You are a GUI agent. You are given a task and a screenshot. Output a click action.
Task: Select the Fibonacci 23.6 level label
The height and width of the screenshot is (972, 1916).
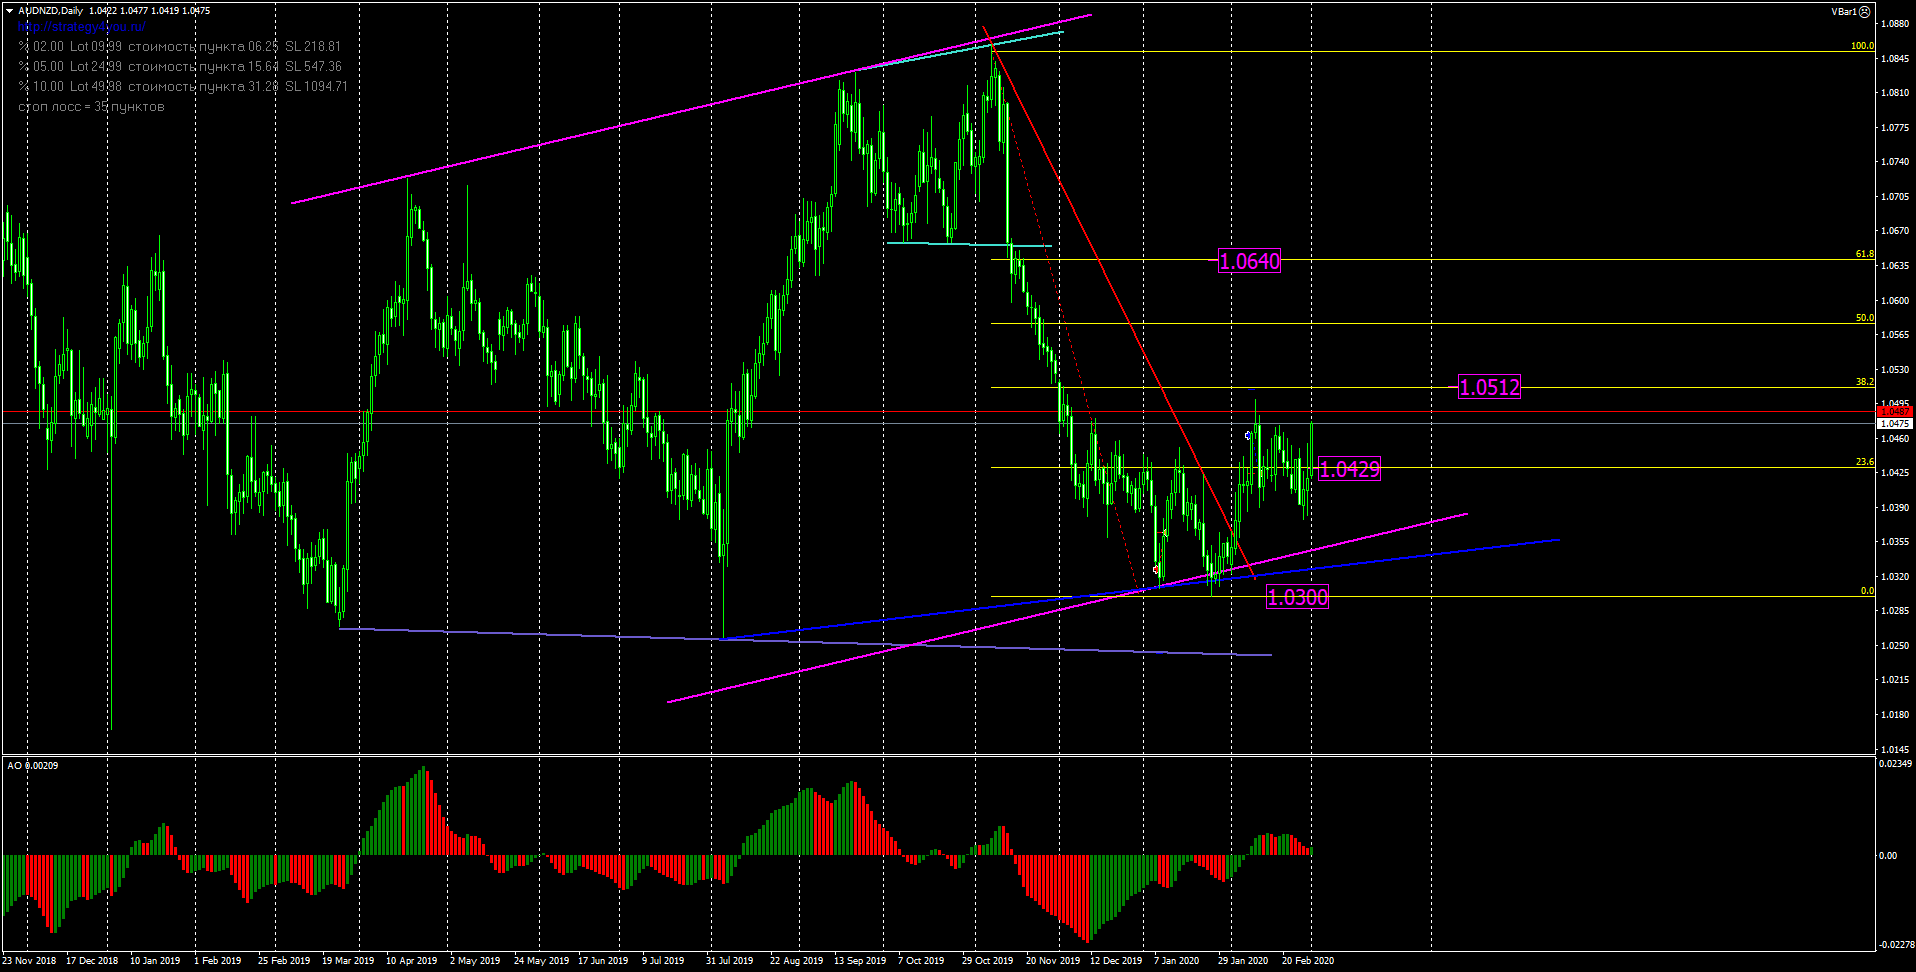coord(1864,462)
